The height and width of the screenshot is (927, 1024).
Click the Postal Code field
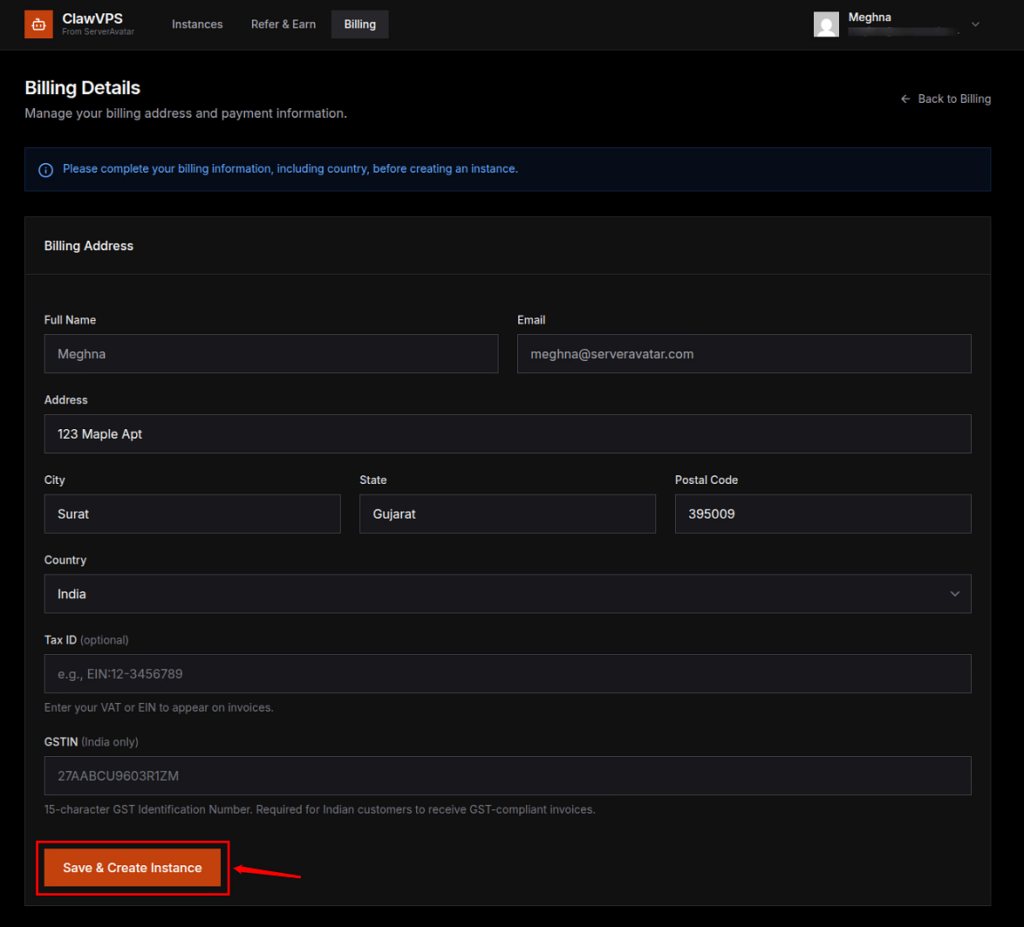pos(823,513)
